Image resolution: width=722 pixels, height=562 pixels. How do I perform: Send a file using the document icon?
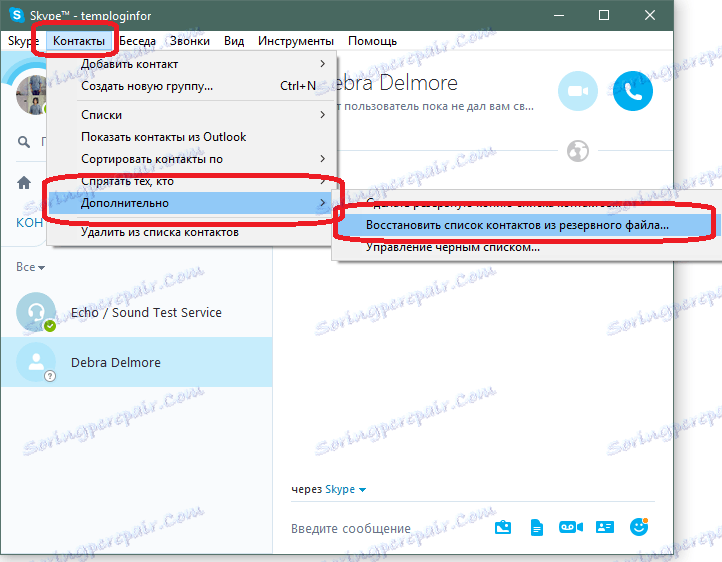coord(536,527)
